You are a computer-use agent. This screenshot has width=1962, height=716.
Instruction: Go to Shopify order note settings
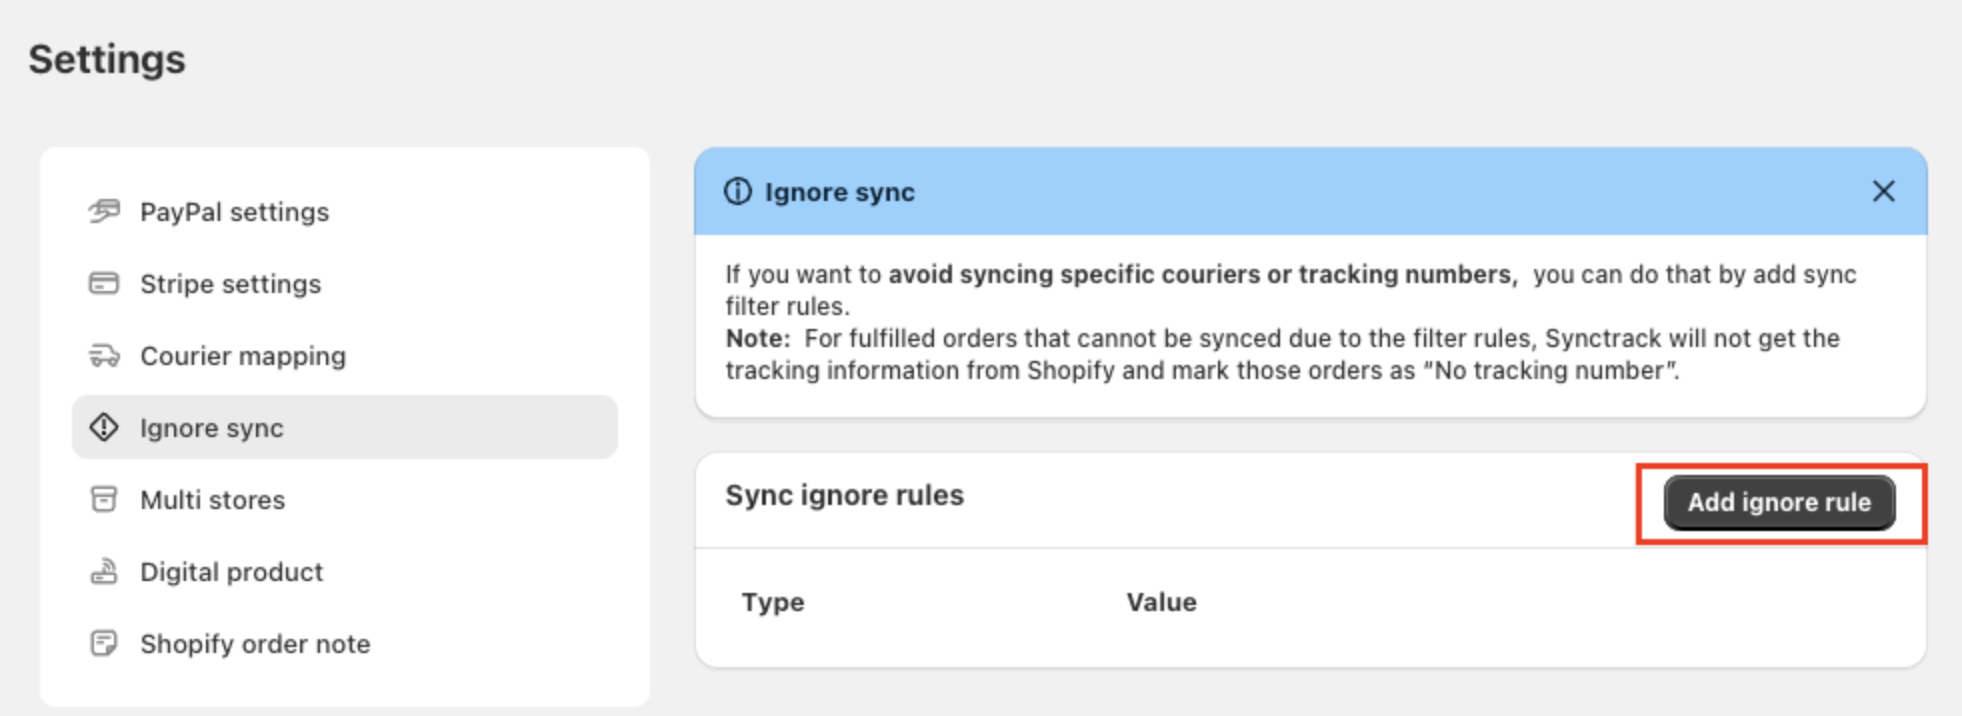click(254, 643)
